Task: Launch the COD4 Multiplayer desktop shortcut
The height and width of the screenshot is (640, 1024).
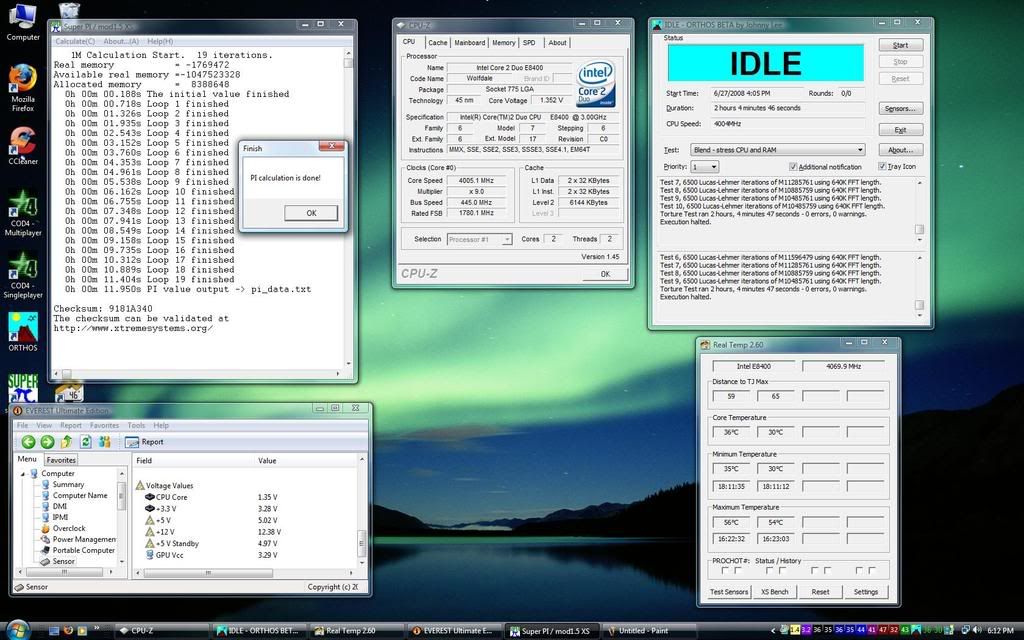Action: (x=23, y=212)
